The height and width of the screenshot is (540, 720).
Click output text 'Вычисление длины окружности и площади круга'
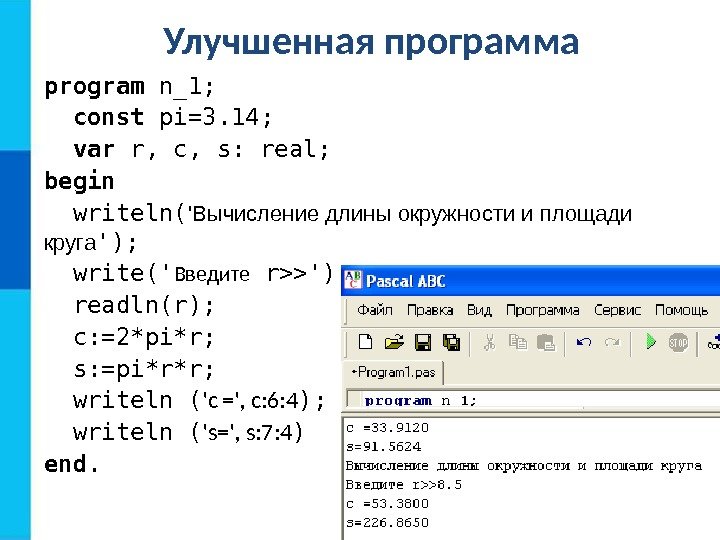pos(523,466)
